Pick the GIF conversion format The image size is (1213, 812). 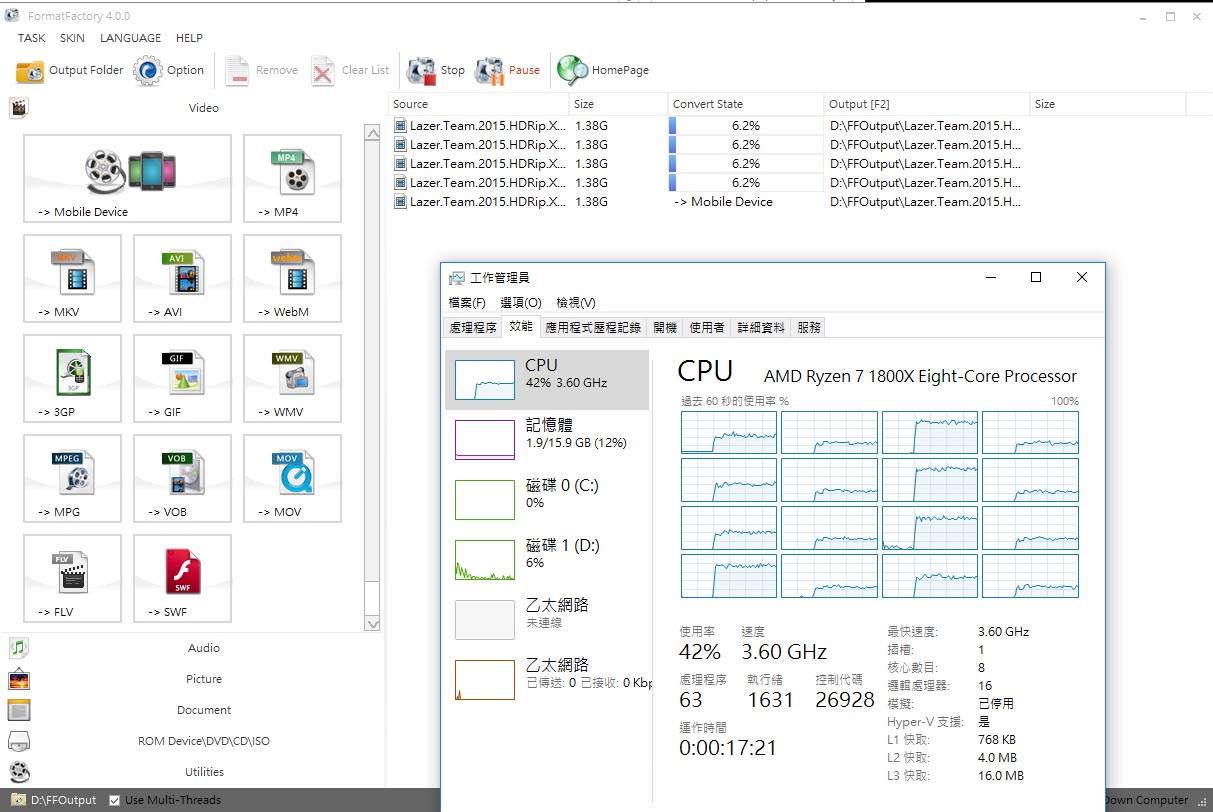point(182,379)
